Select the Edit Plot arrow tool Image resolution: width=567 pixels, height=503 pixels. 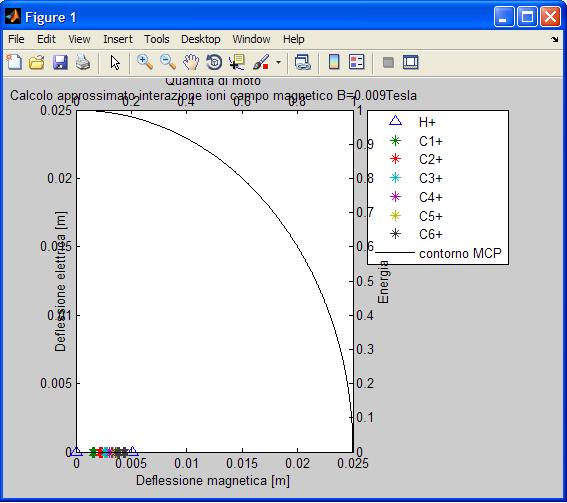115,62
